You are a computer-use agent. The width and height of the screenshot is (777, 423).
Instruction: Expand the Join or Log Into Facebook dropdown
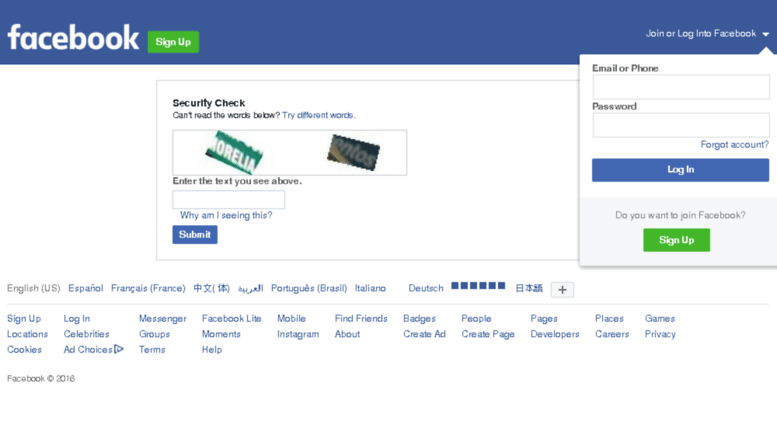[x=707, y=34]
